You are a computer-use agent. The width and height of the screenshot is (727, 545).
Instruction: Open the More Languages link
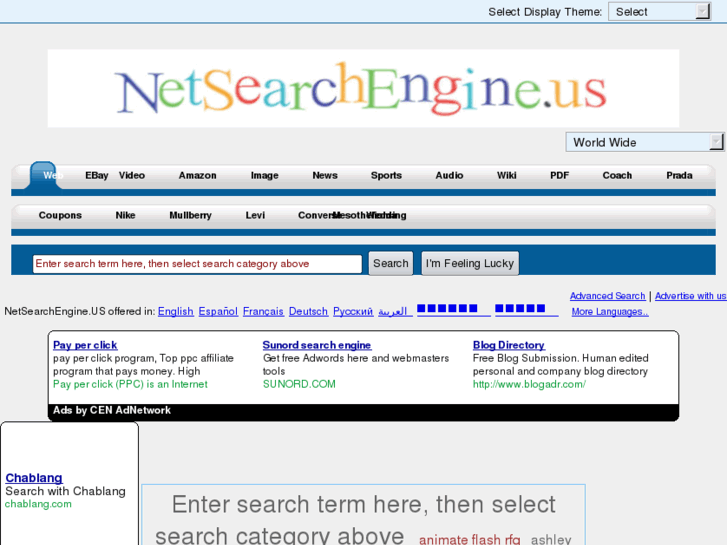610,312
